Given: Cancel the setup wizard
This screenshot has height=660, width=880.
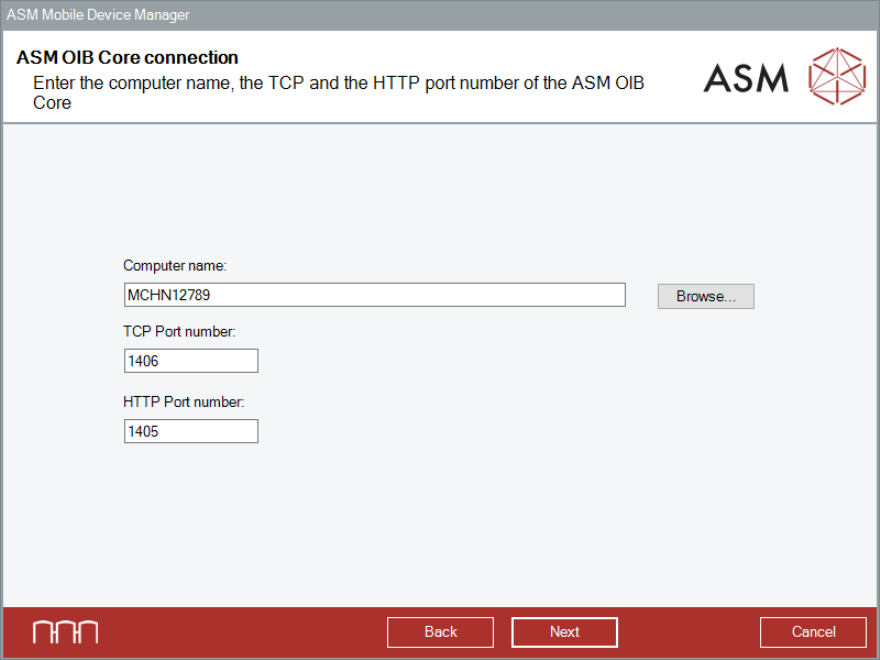Looking at the screenshot, I should (813, 632).
